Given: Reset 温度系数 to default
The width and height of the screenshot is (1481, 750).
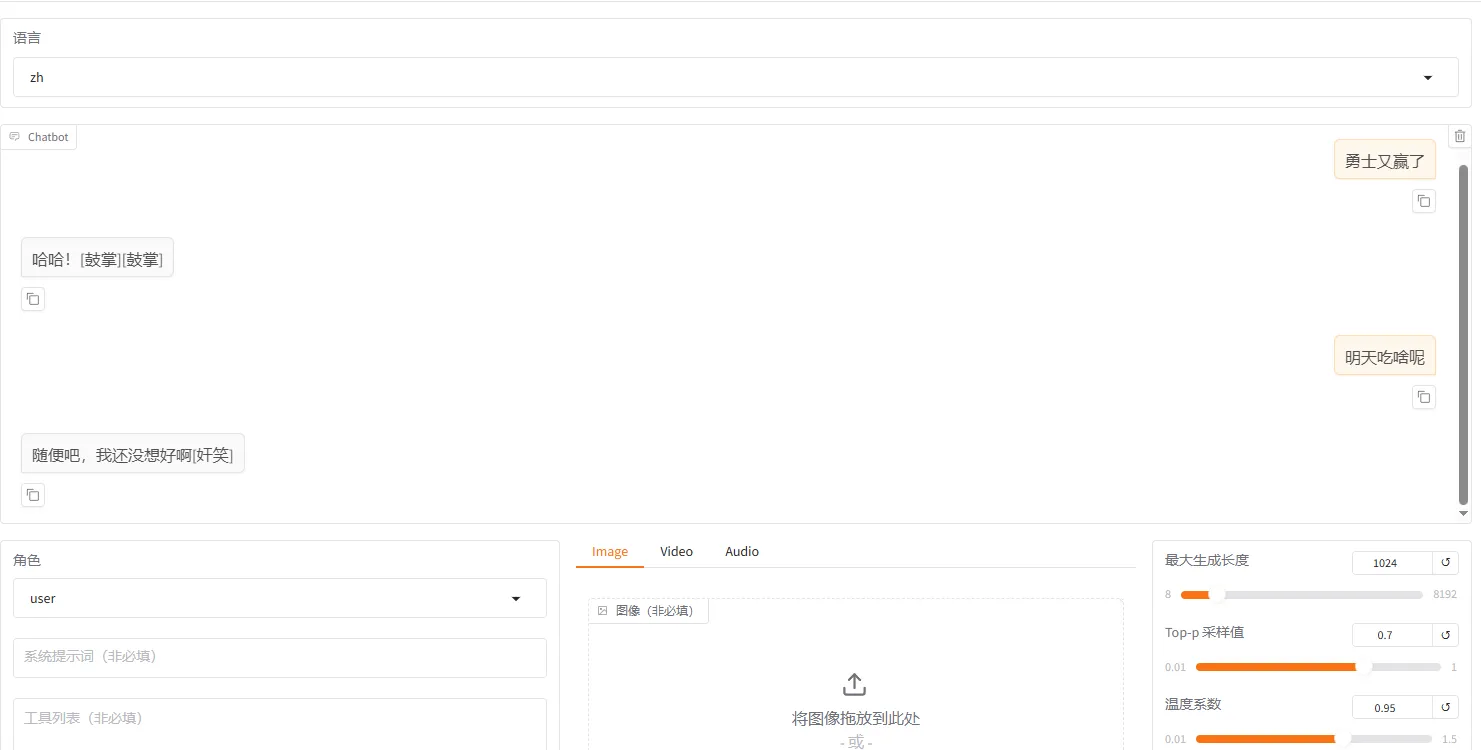Looking at the screenshot, I should [x=1445, y=707].
